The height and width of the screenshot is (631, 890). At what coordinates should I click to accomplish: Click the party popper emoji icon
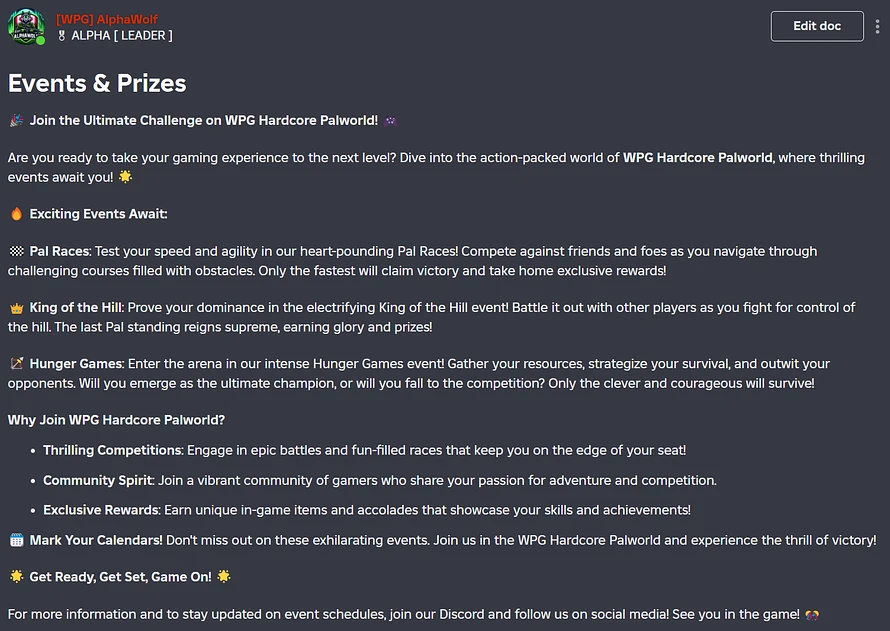click(x=16, y=120)
